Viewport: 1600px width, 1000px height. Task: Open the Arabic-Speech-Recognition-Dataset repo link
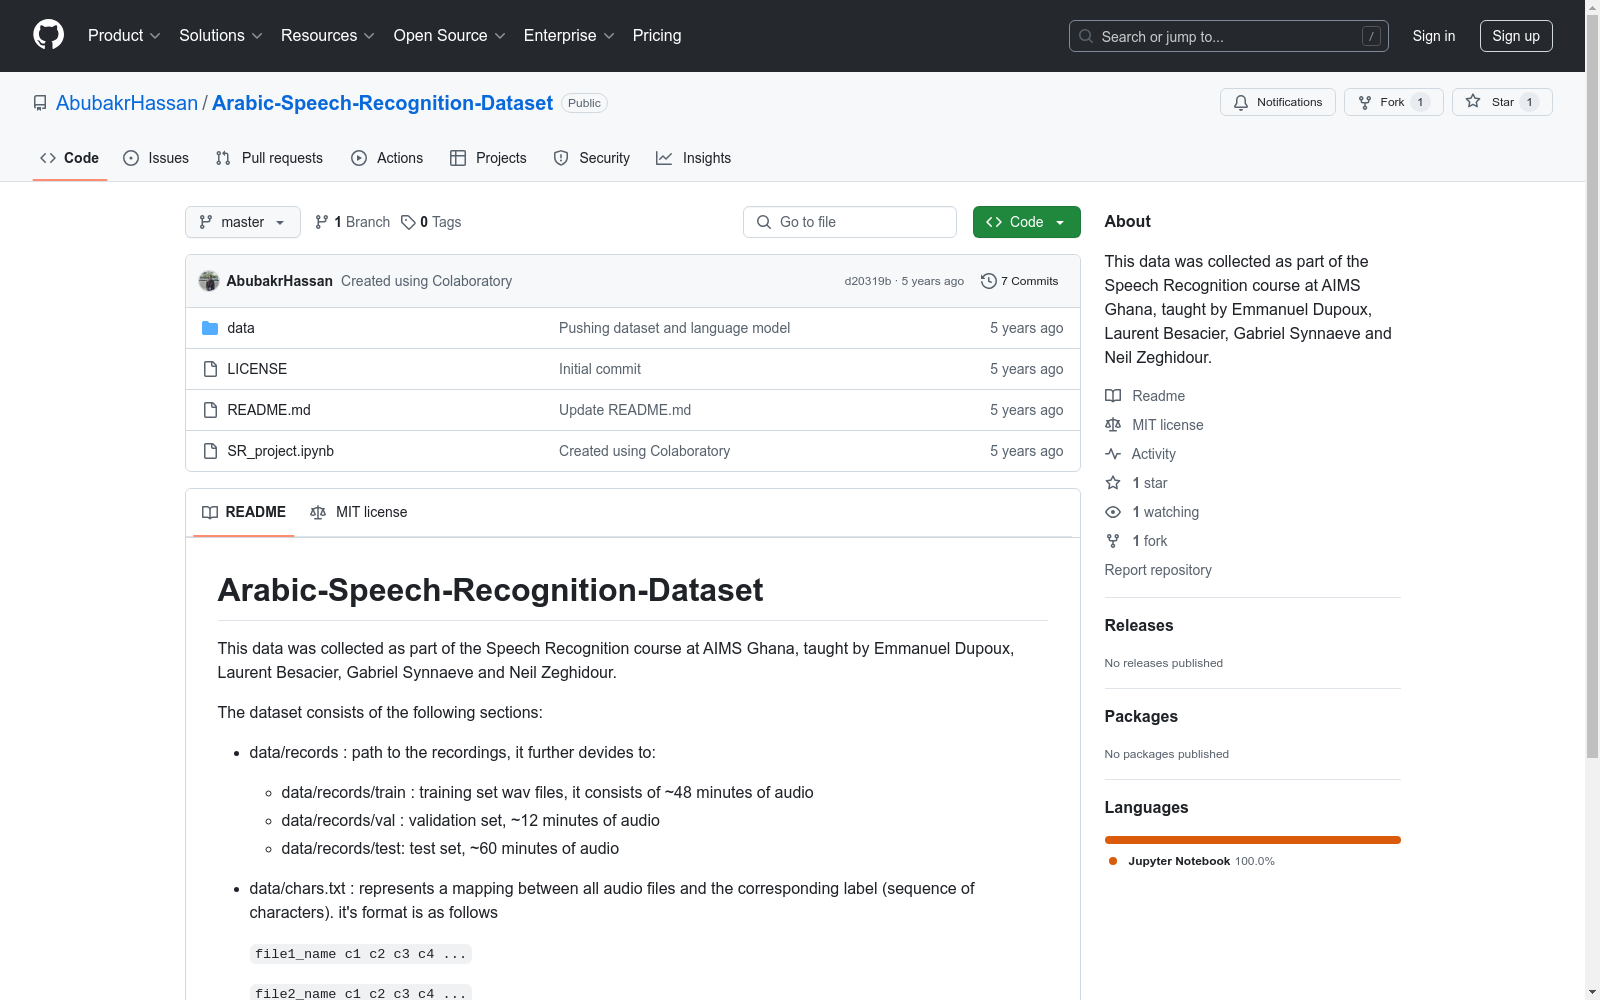coord(382,103)
